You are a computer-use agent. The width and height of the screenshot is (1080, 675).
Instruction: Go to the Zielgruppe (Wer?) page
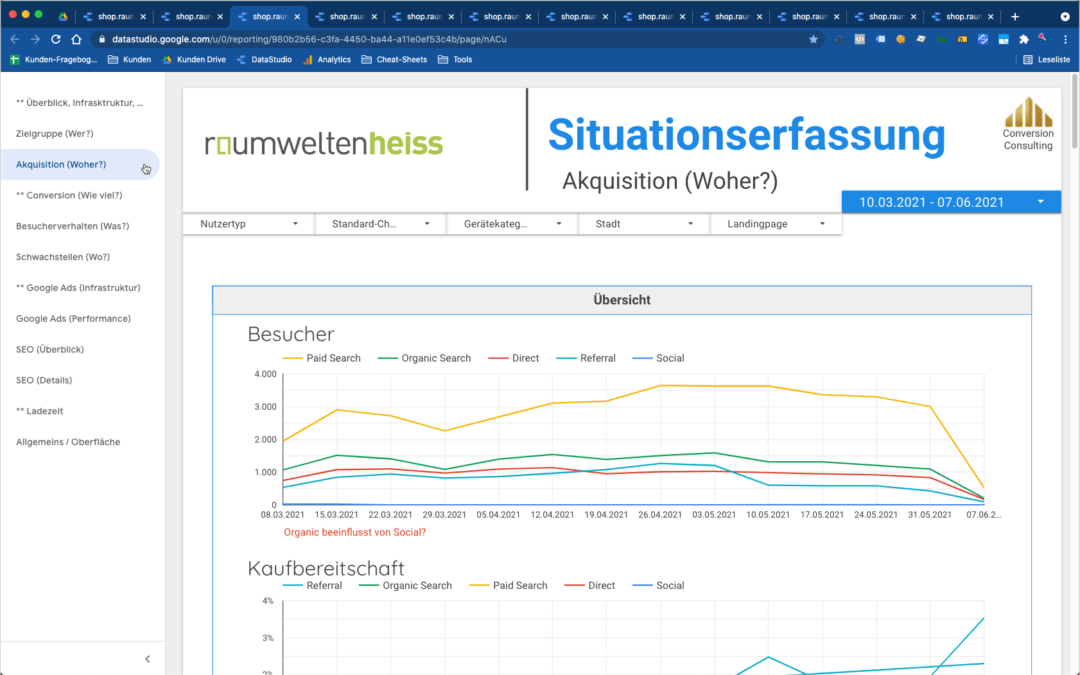click(x=55, y=133)
